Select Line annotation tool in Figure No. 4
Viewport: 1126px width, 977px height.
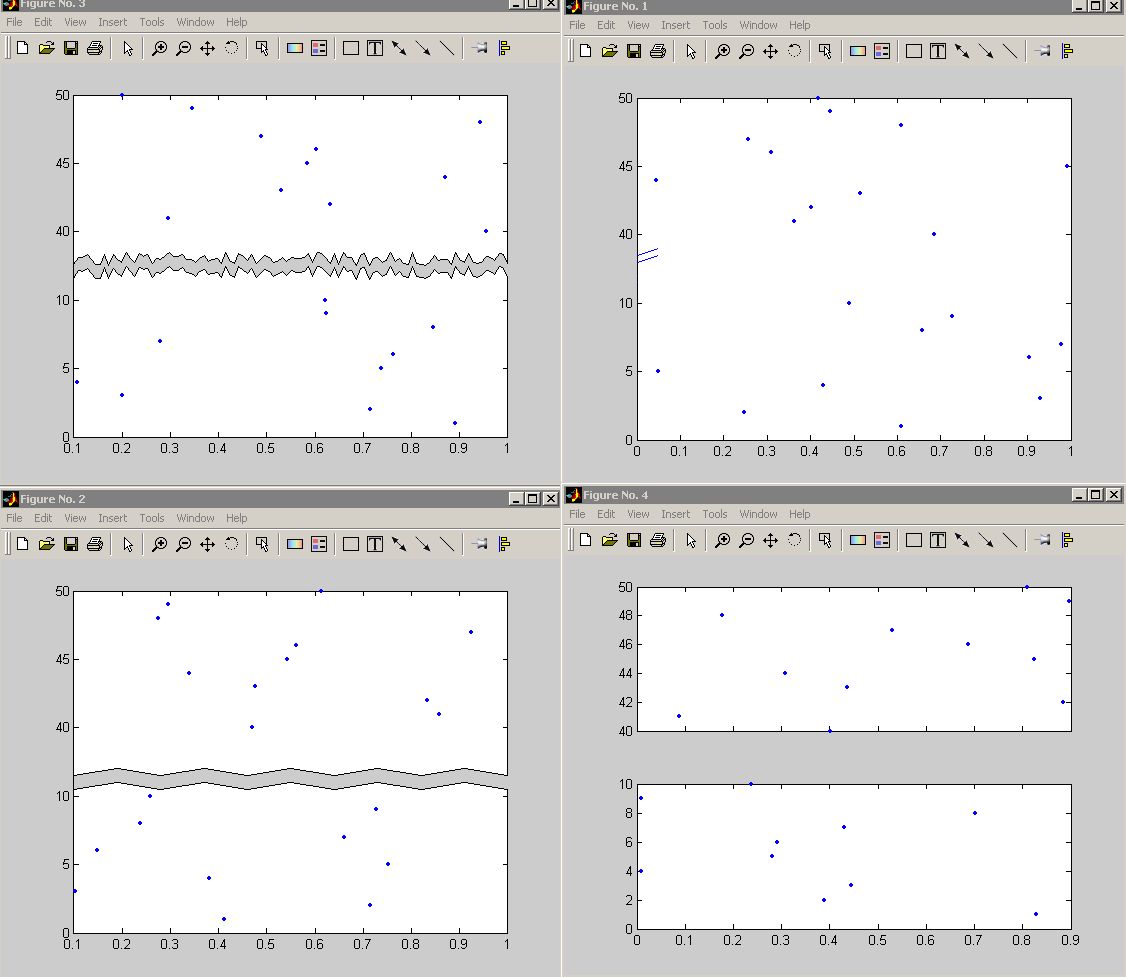[1010, 540]
